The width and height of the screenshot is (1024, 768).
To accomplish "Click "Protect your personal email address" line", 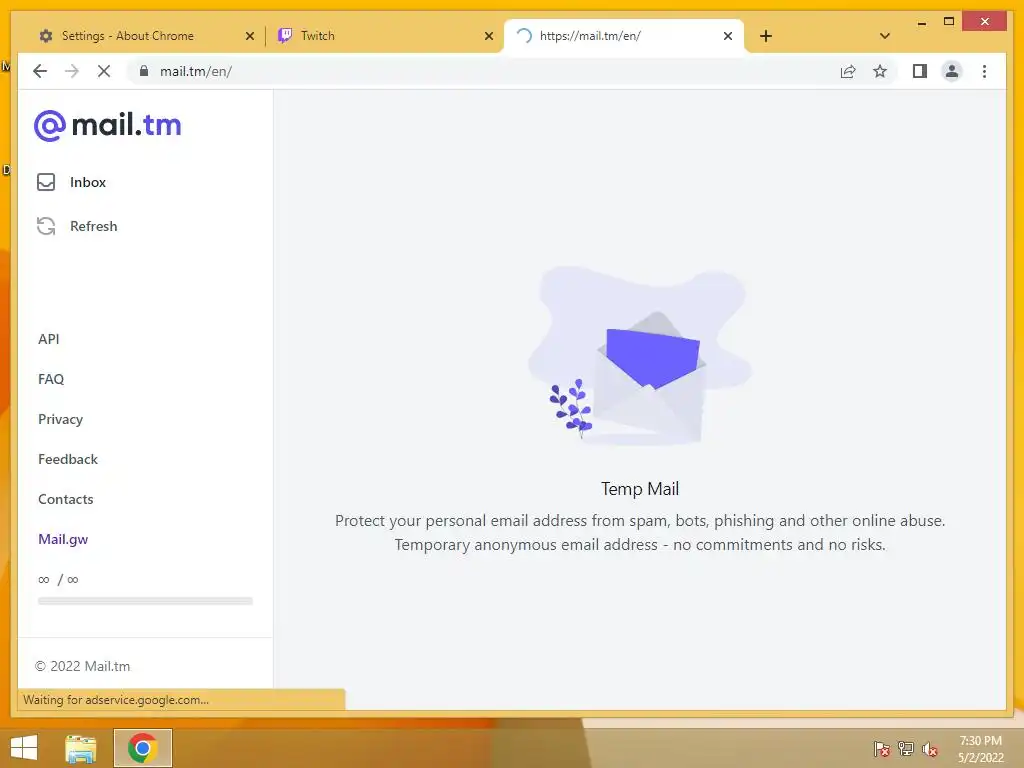I will pos(640,520).
